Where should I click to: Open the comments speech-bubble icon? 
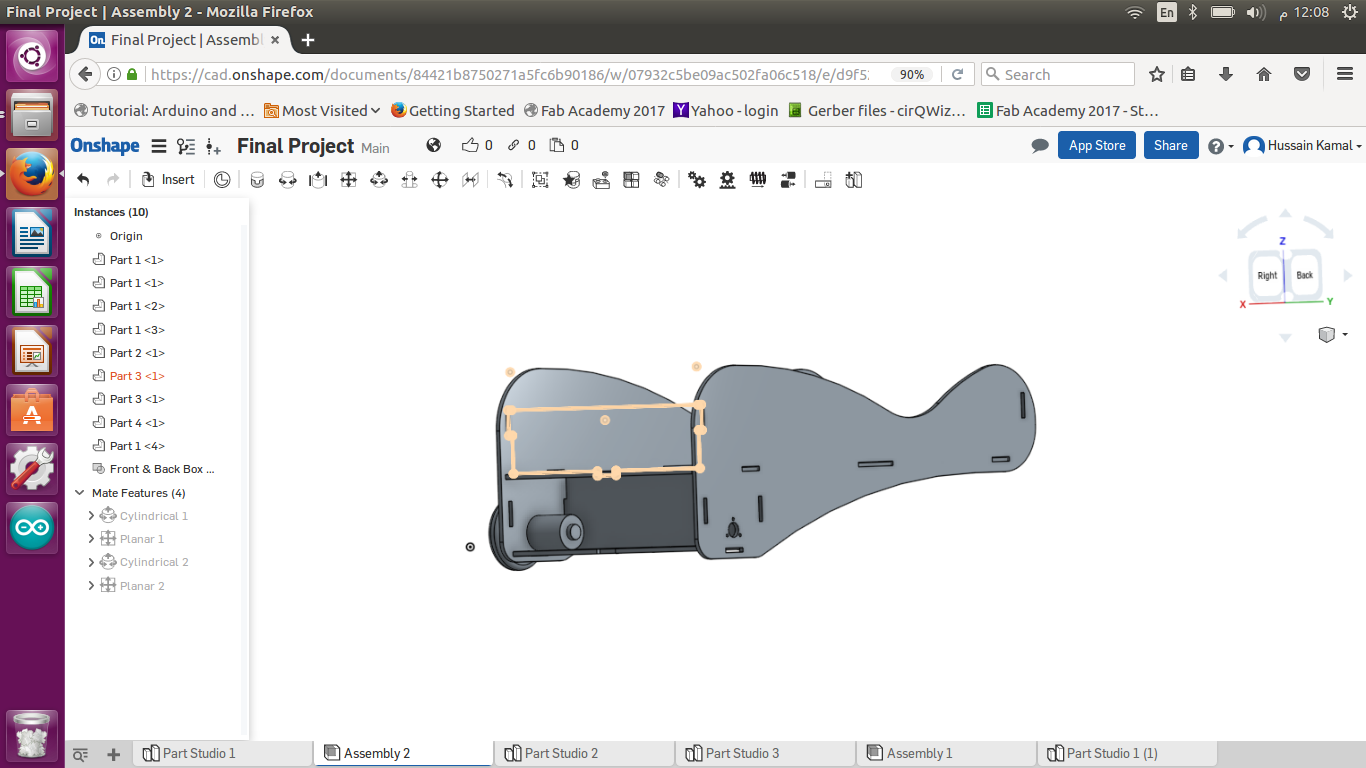(1040, 145)
